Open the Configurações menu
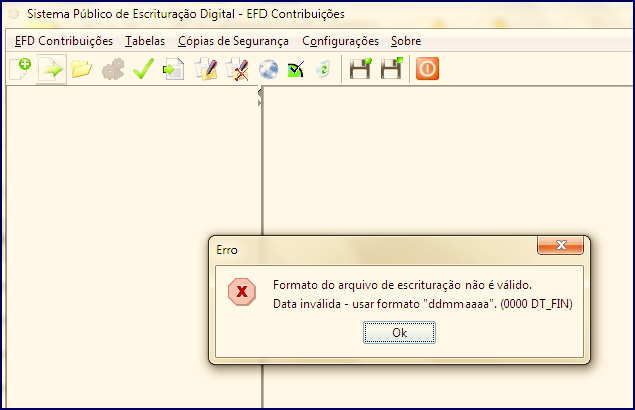The width and height of the screenshot is (635, 410). point(340,41)
